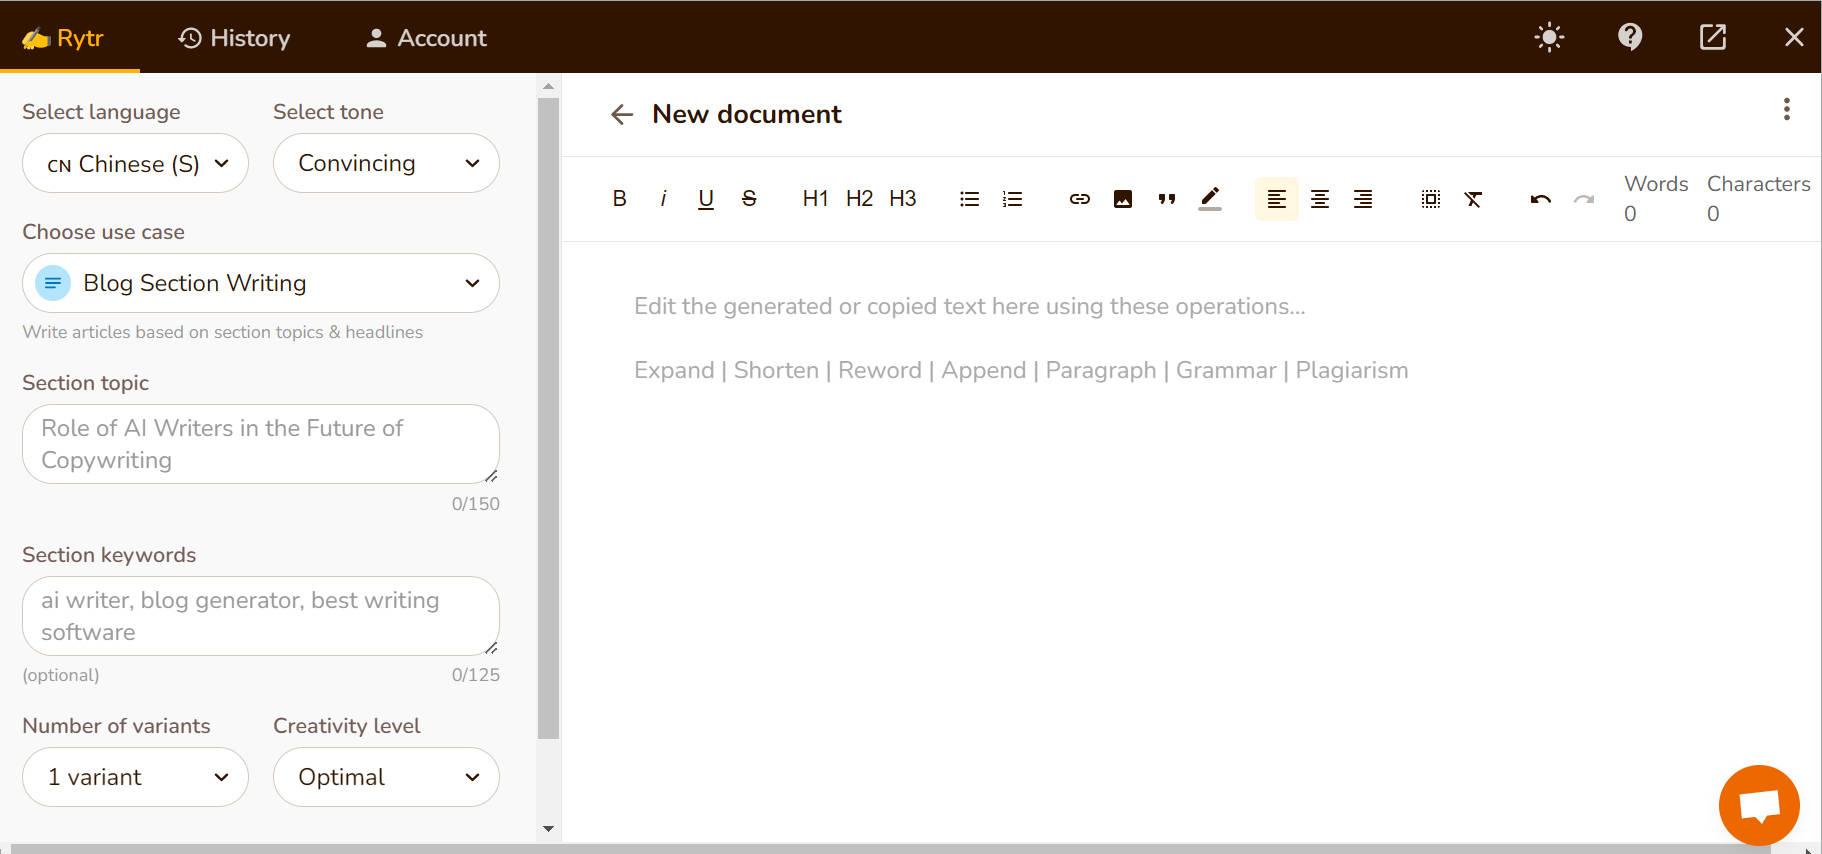Open the text highlight color tool
The image size is (1822, 854).
pyautogui.click(x=1210, y=199)
